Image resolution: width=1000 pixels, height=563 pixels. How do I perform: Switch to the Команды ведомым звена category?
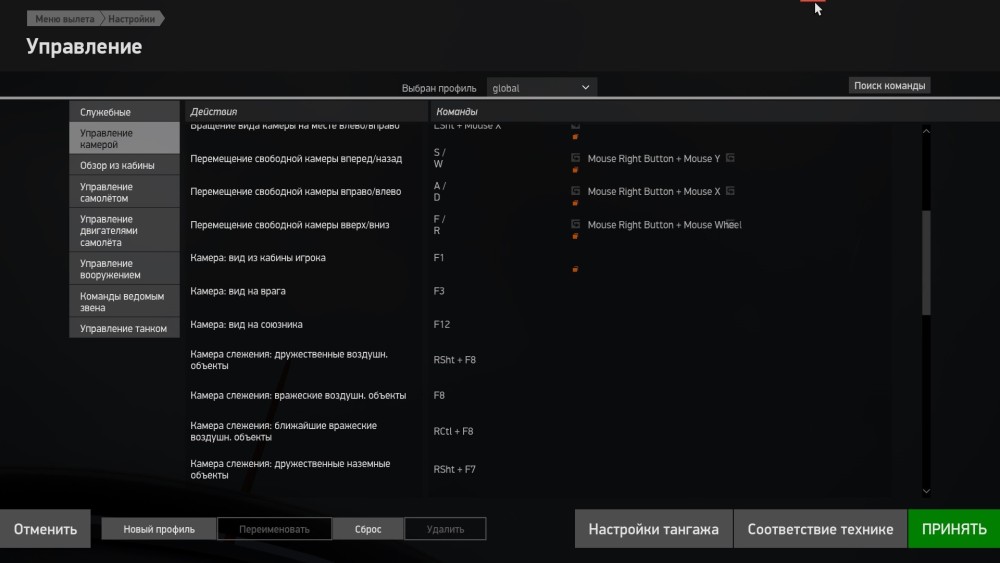[124, 302]
